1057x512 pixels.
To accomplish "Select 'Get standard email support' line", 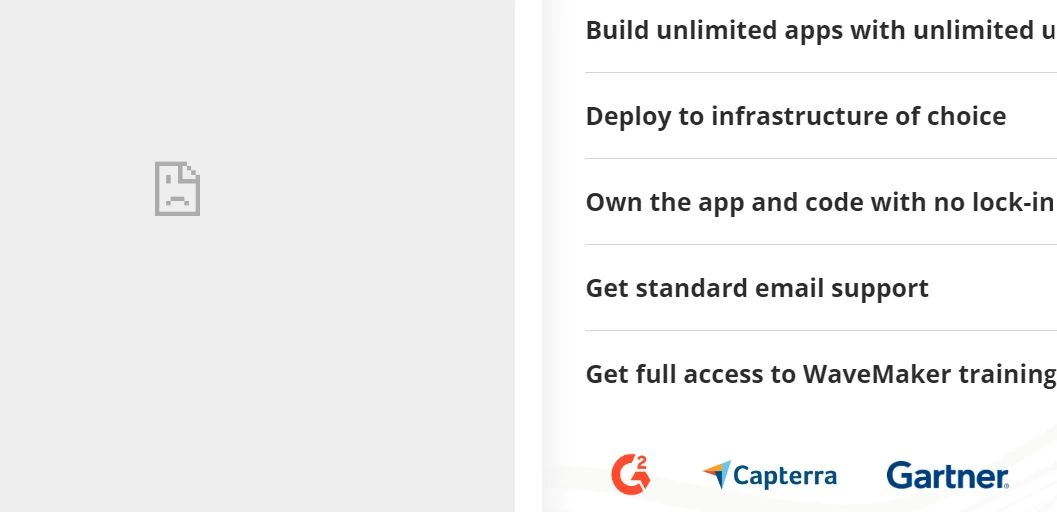I will (x=757, y=288).
